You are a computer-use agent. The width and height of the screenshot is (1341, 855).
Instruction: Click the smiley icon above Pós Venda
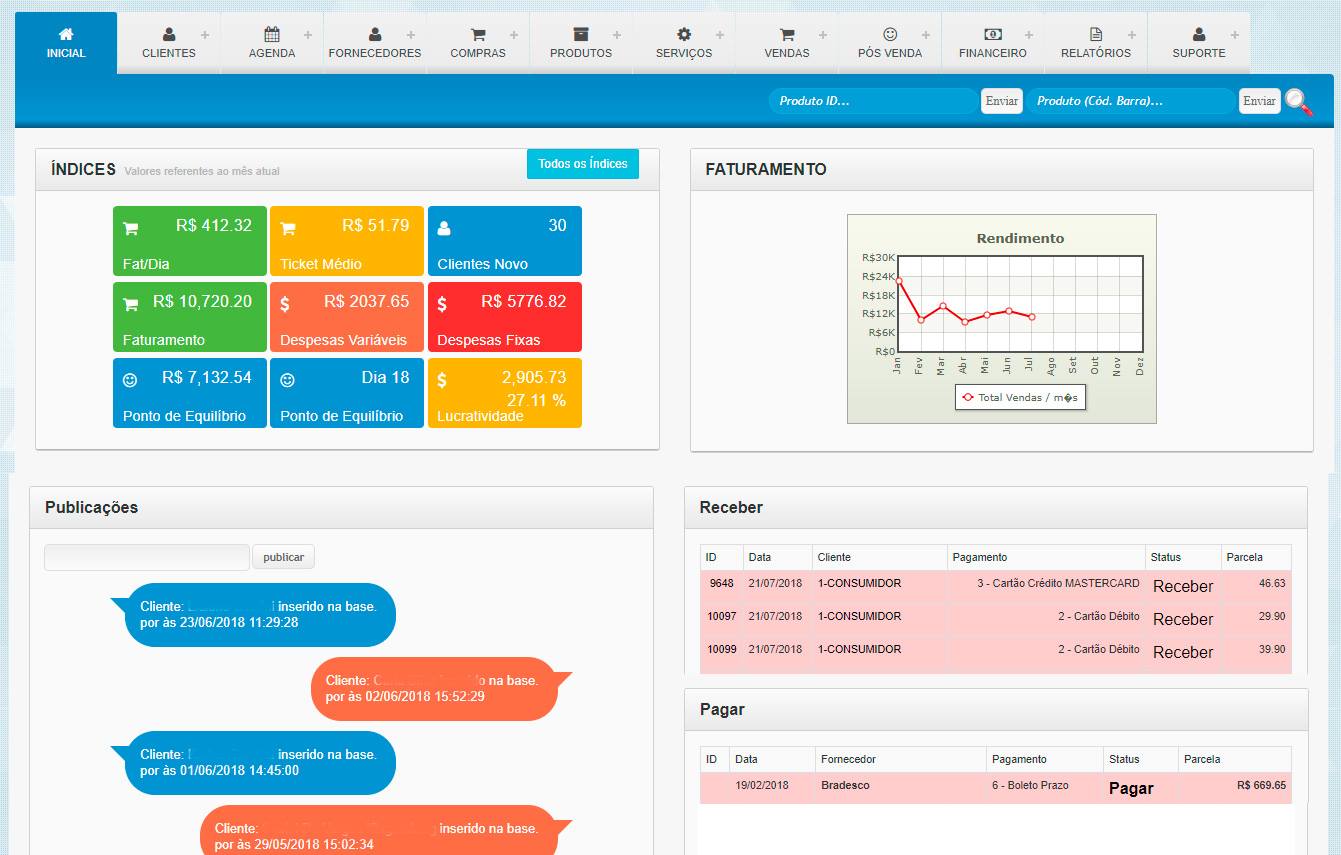click(x=890, y=34)
